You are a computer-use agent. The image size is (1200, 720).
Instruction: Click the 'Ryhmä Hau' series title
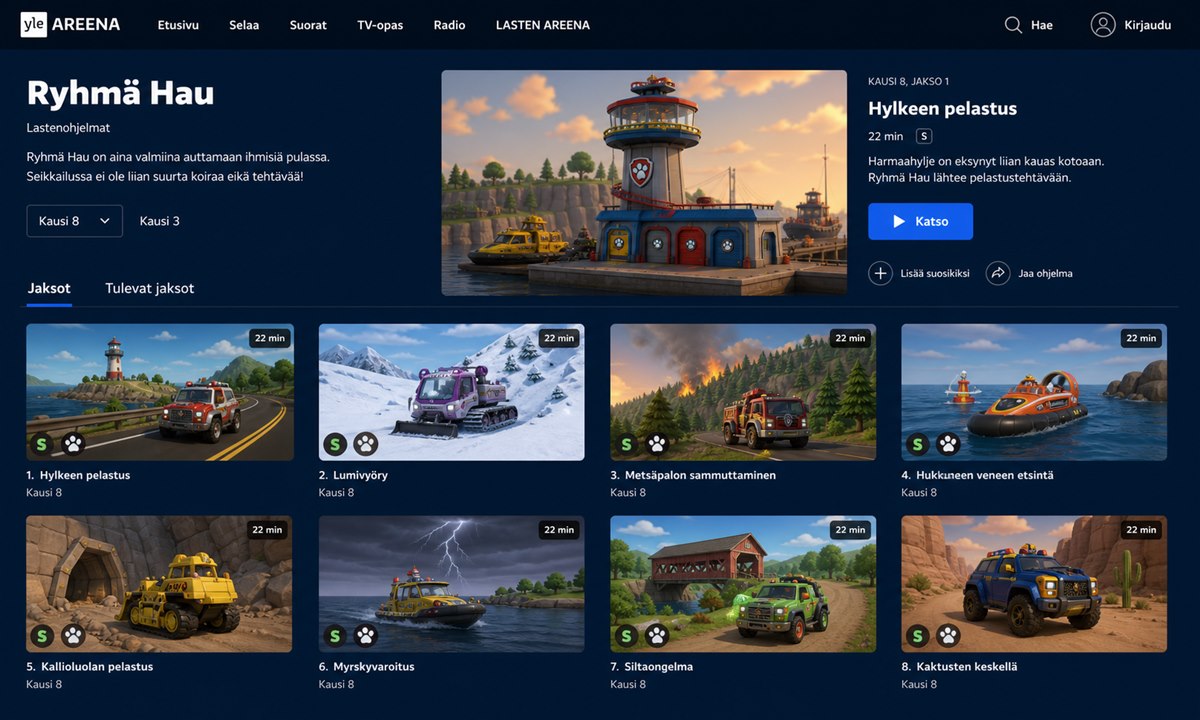coord(120,93)
